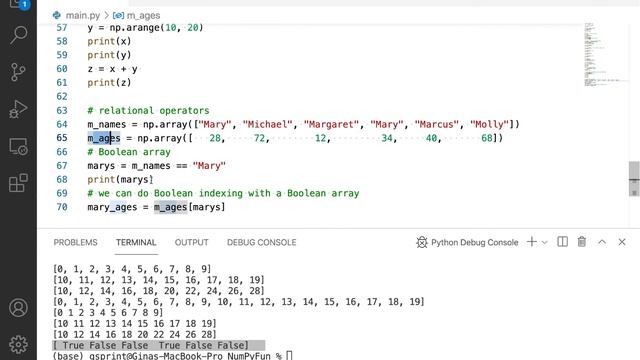
Task: Click the "# relational operators" comment
Action: 148,111
